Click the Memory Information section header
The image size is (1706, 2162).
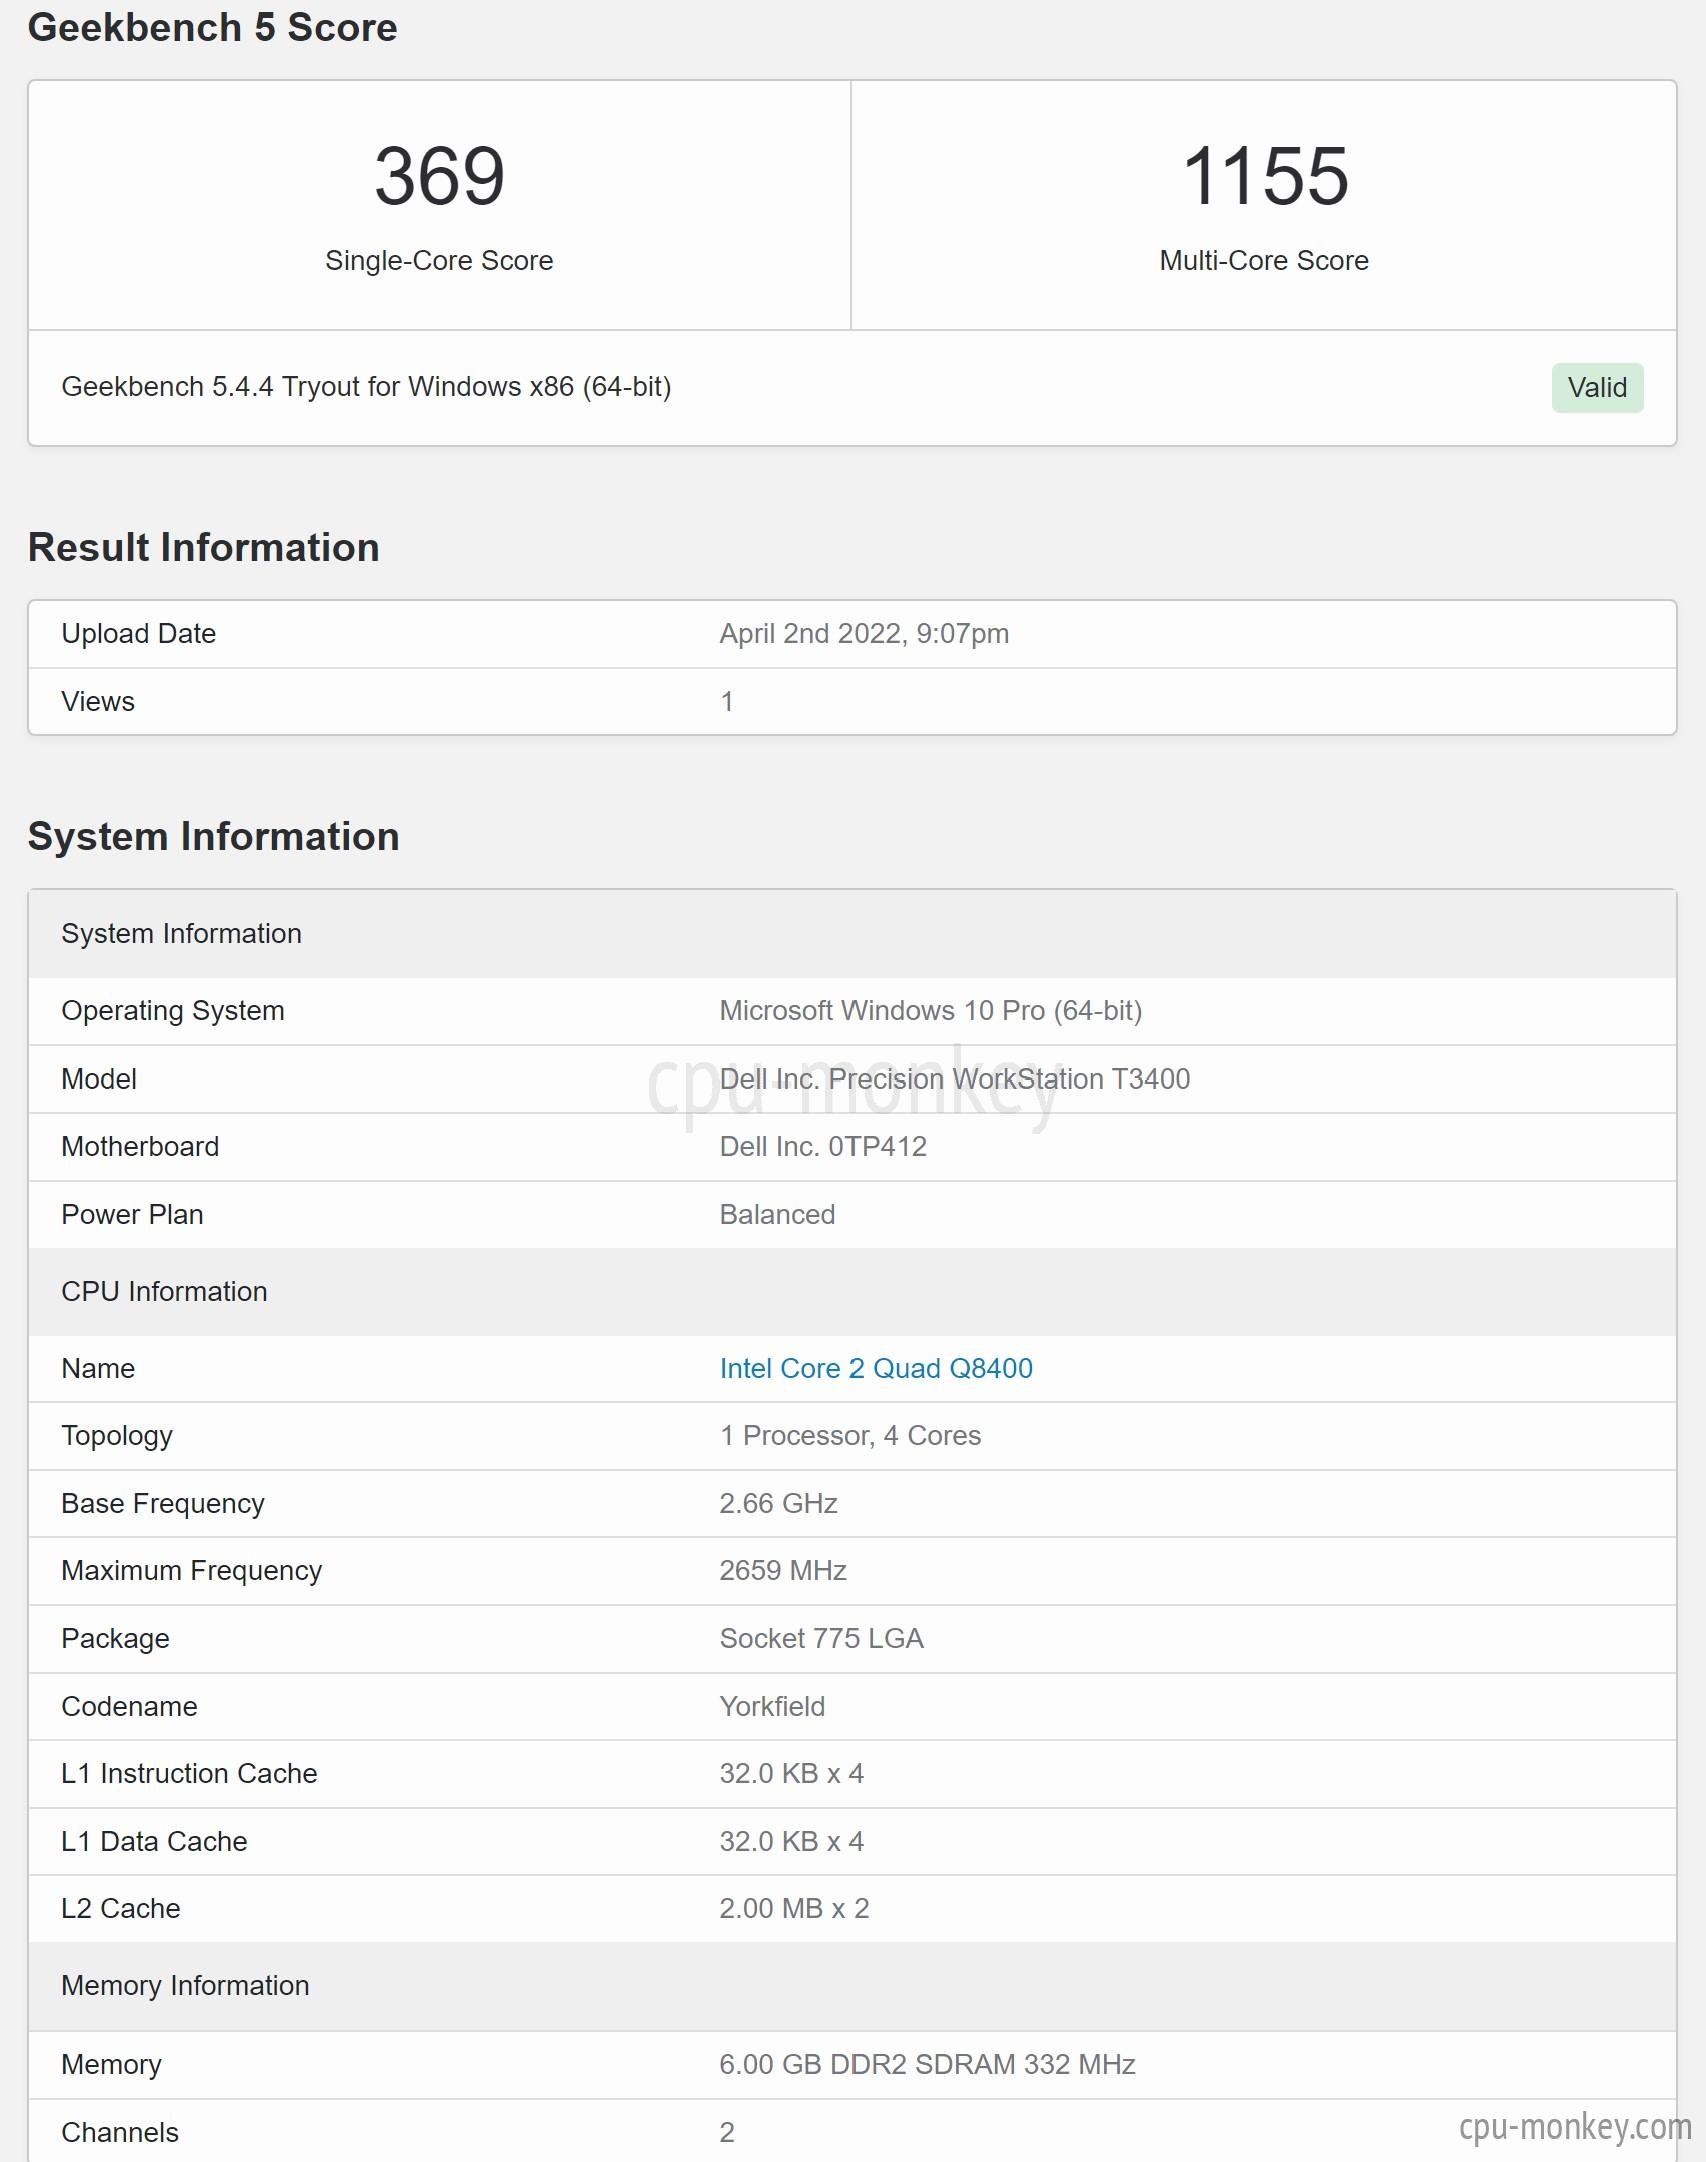point(852,1986)
